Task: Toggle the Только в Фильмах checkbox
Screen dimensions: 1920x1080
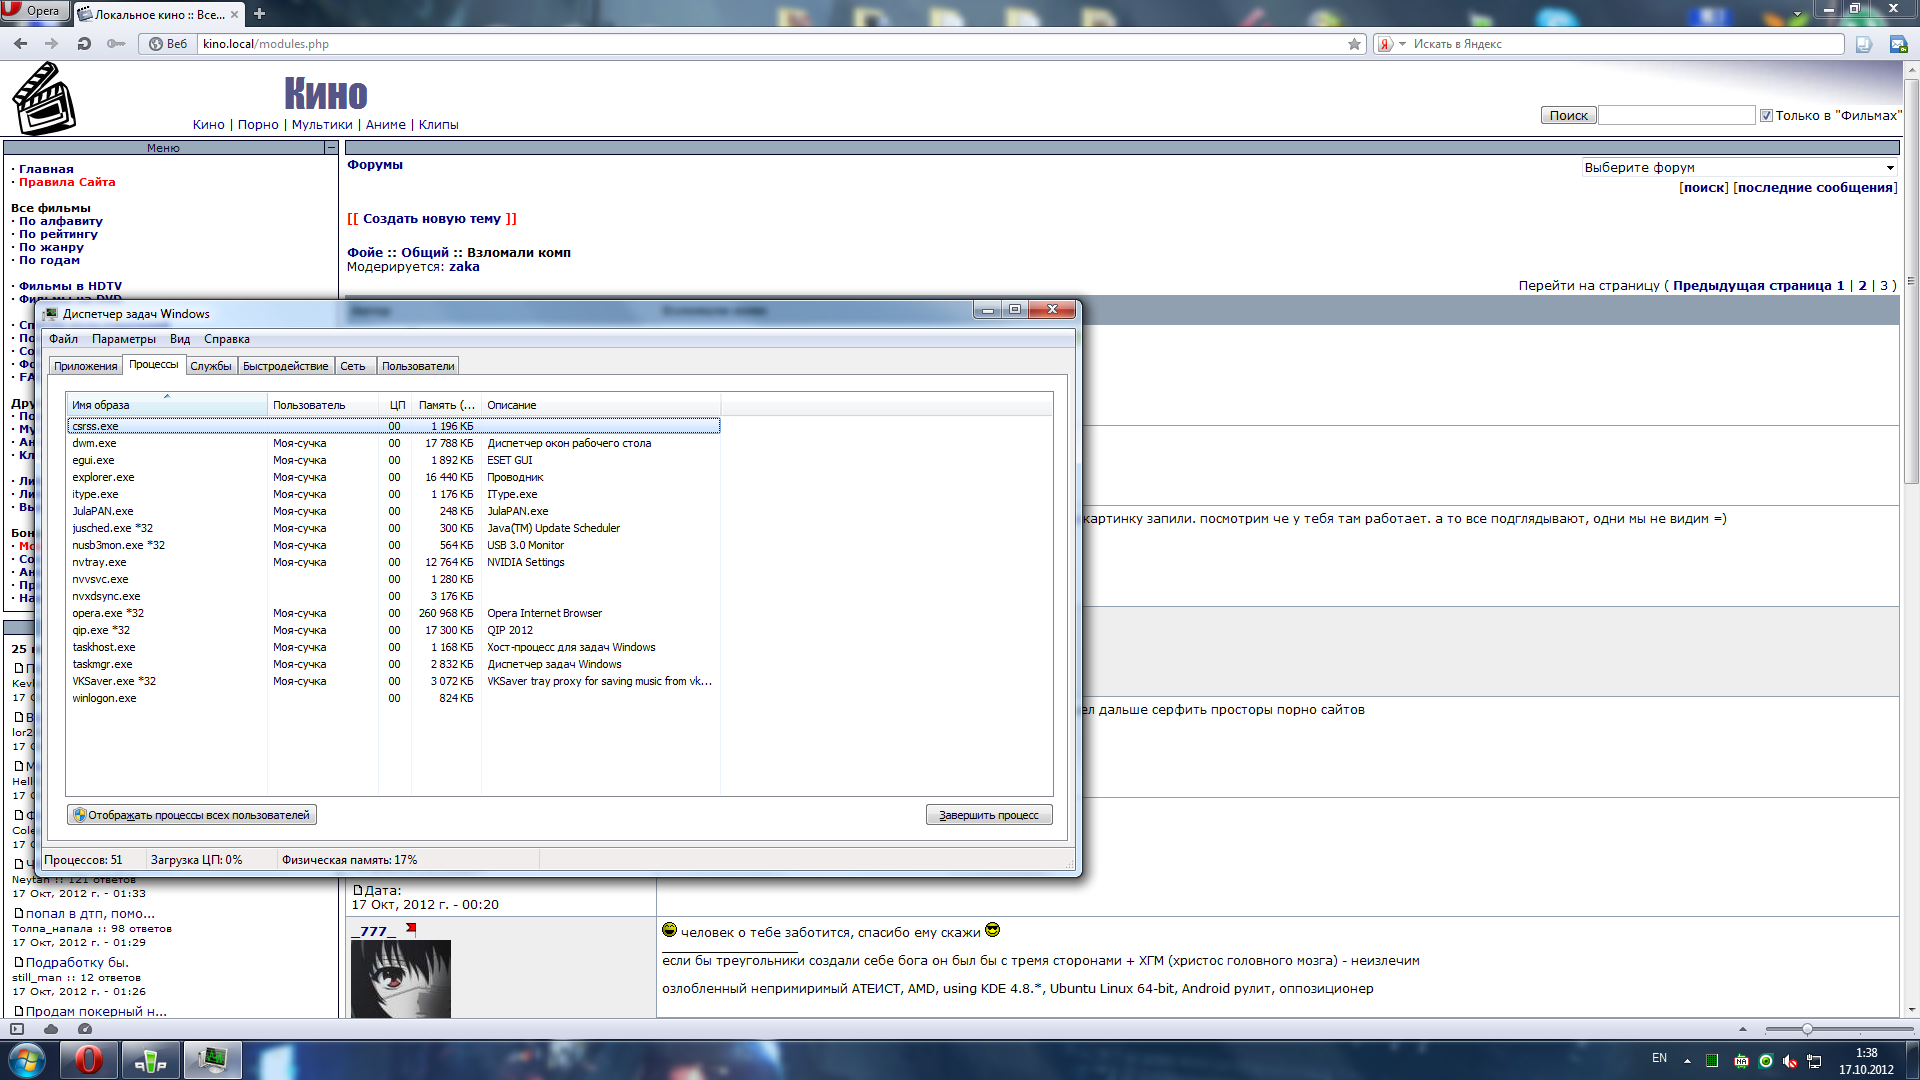Action: click(x=1766, y=116)
